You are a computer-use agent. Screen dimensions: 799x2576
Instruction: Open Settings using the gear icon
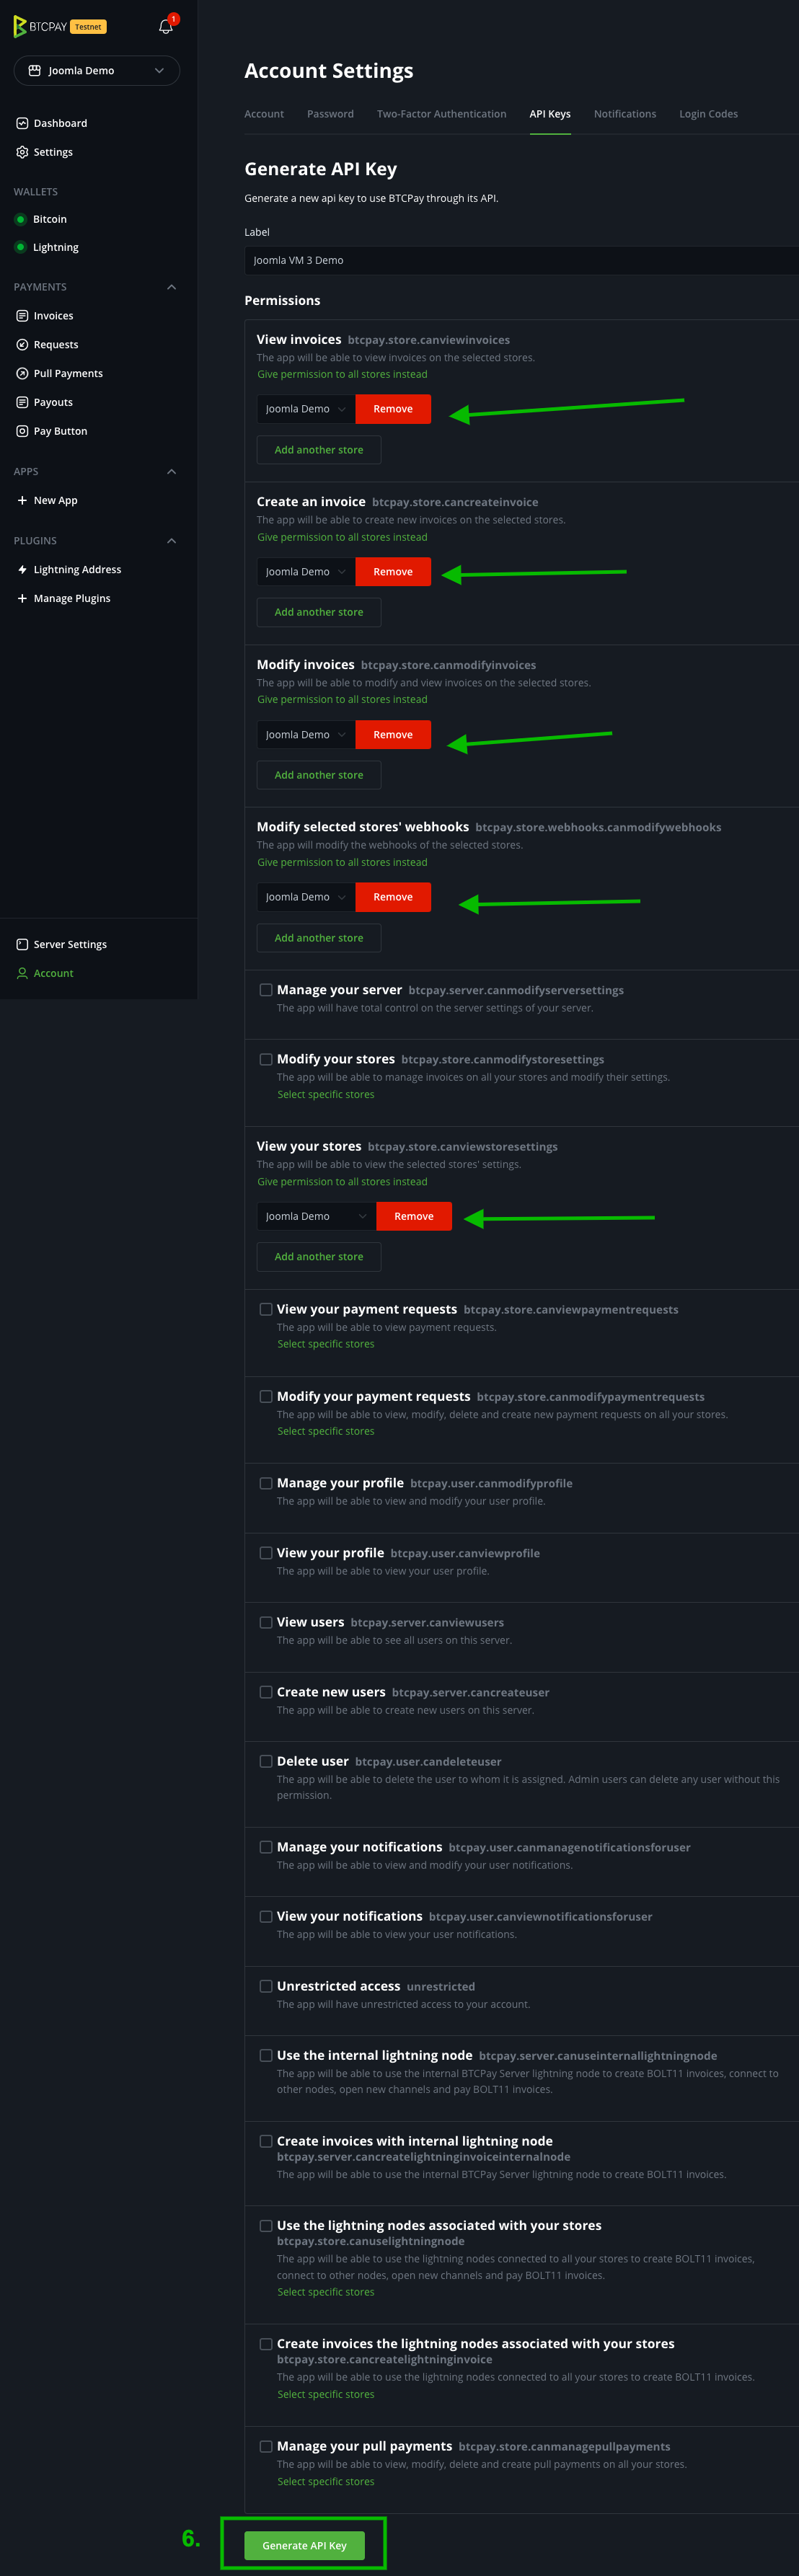pyautogui.click(x=22, y=152)
